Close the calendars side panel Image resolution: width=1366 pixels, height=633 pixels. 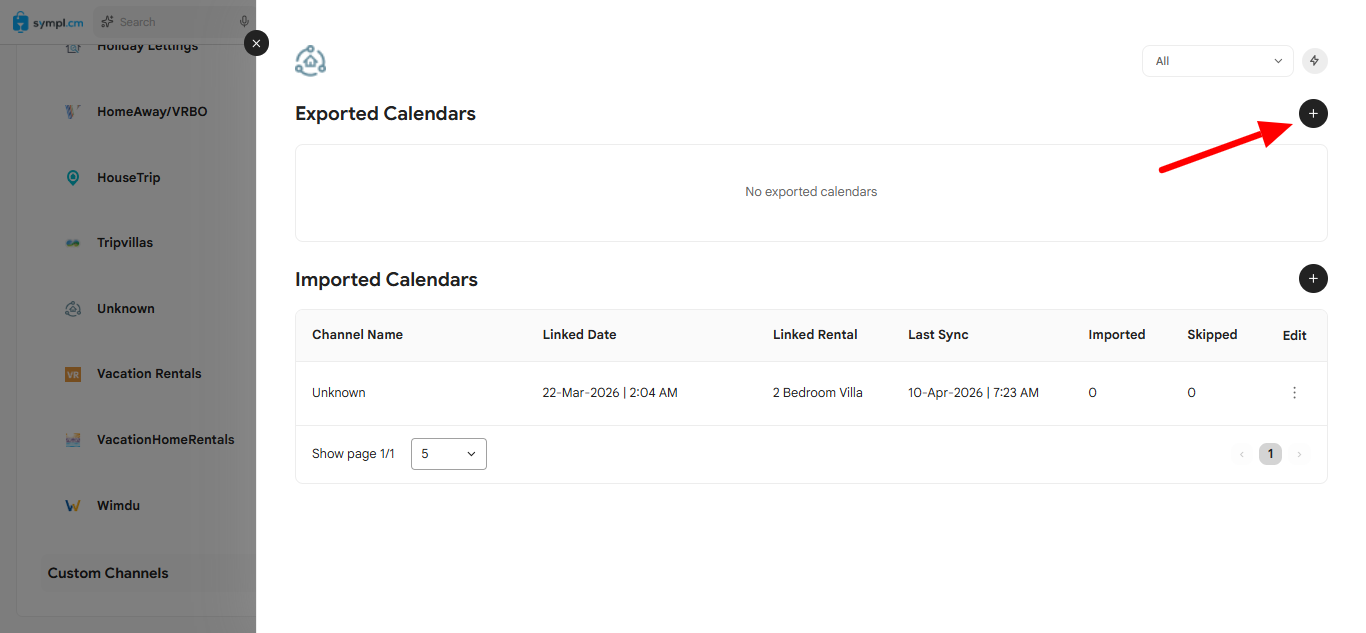point(257,43)
